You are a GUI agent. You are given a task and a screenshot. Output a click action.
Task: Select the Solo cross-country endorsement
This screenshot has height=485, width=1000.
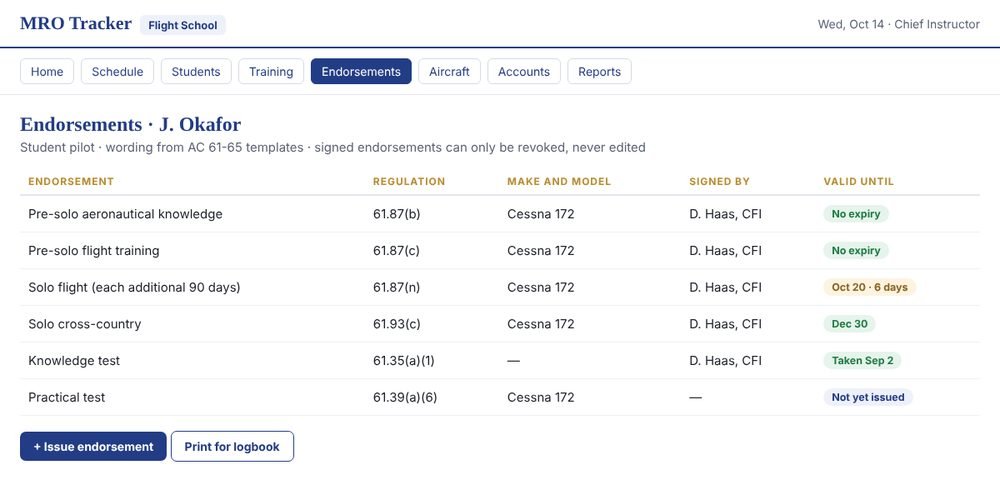[x=500, y=324]
